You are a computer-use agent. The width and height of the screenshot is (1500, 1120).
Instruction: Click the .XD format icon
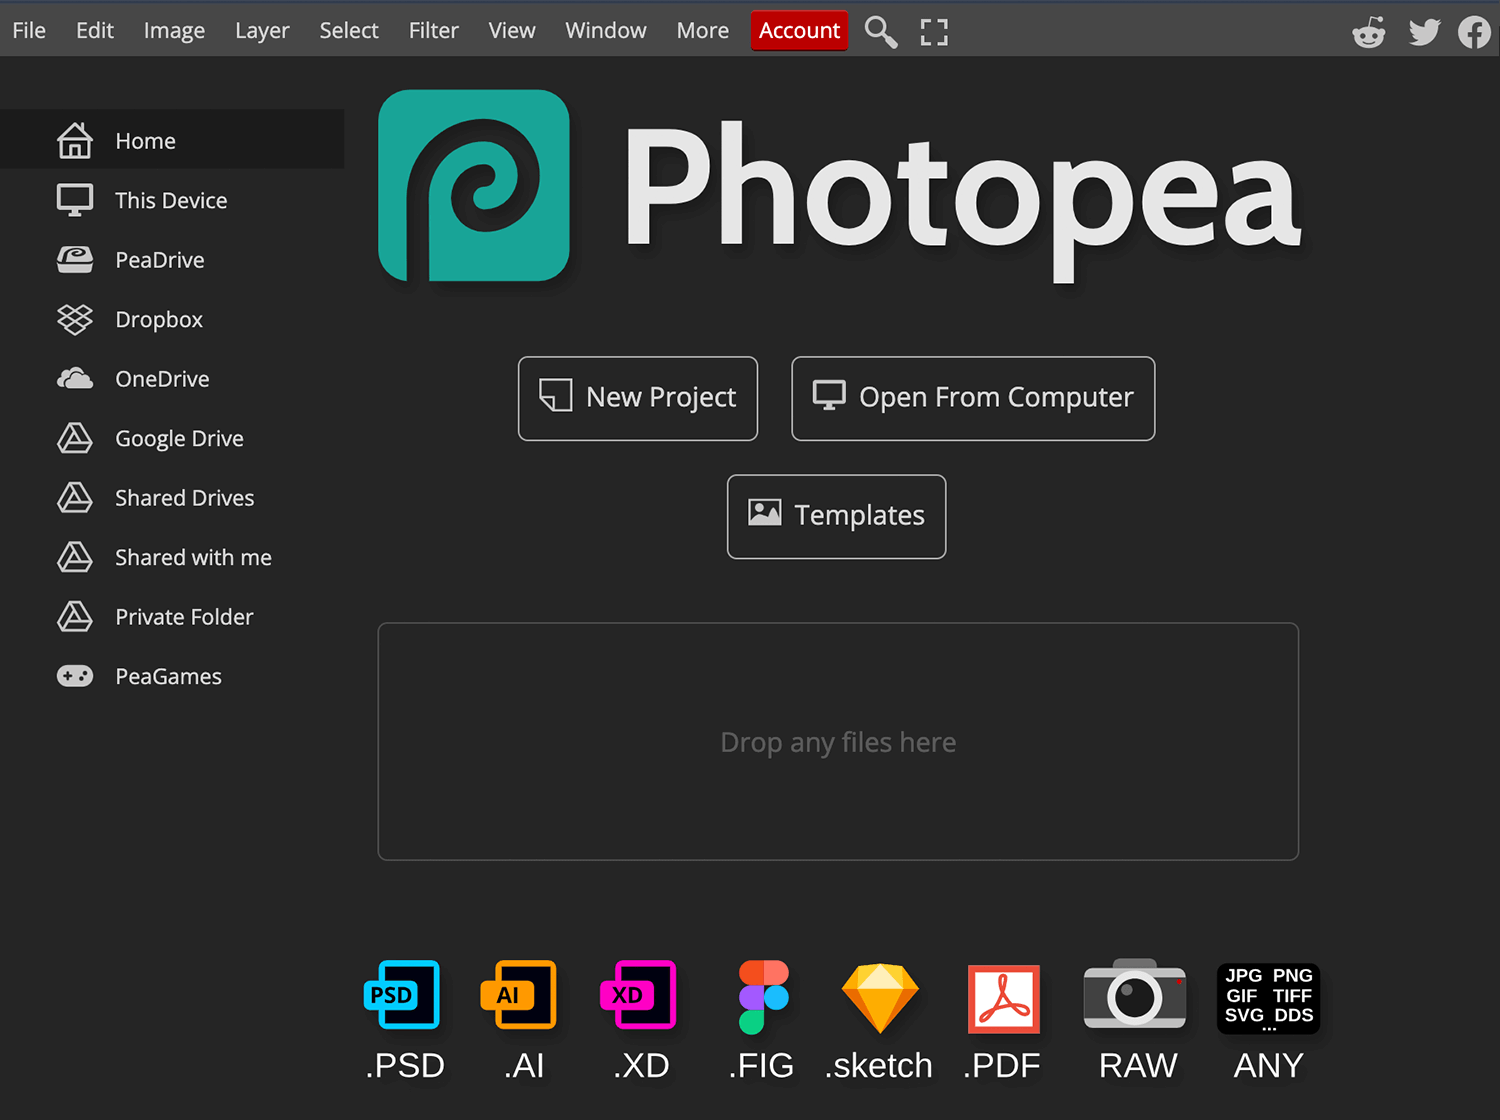coord(638,995)
